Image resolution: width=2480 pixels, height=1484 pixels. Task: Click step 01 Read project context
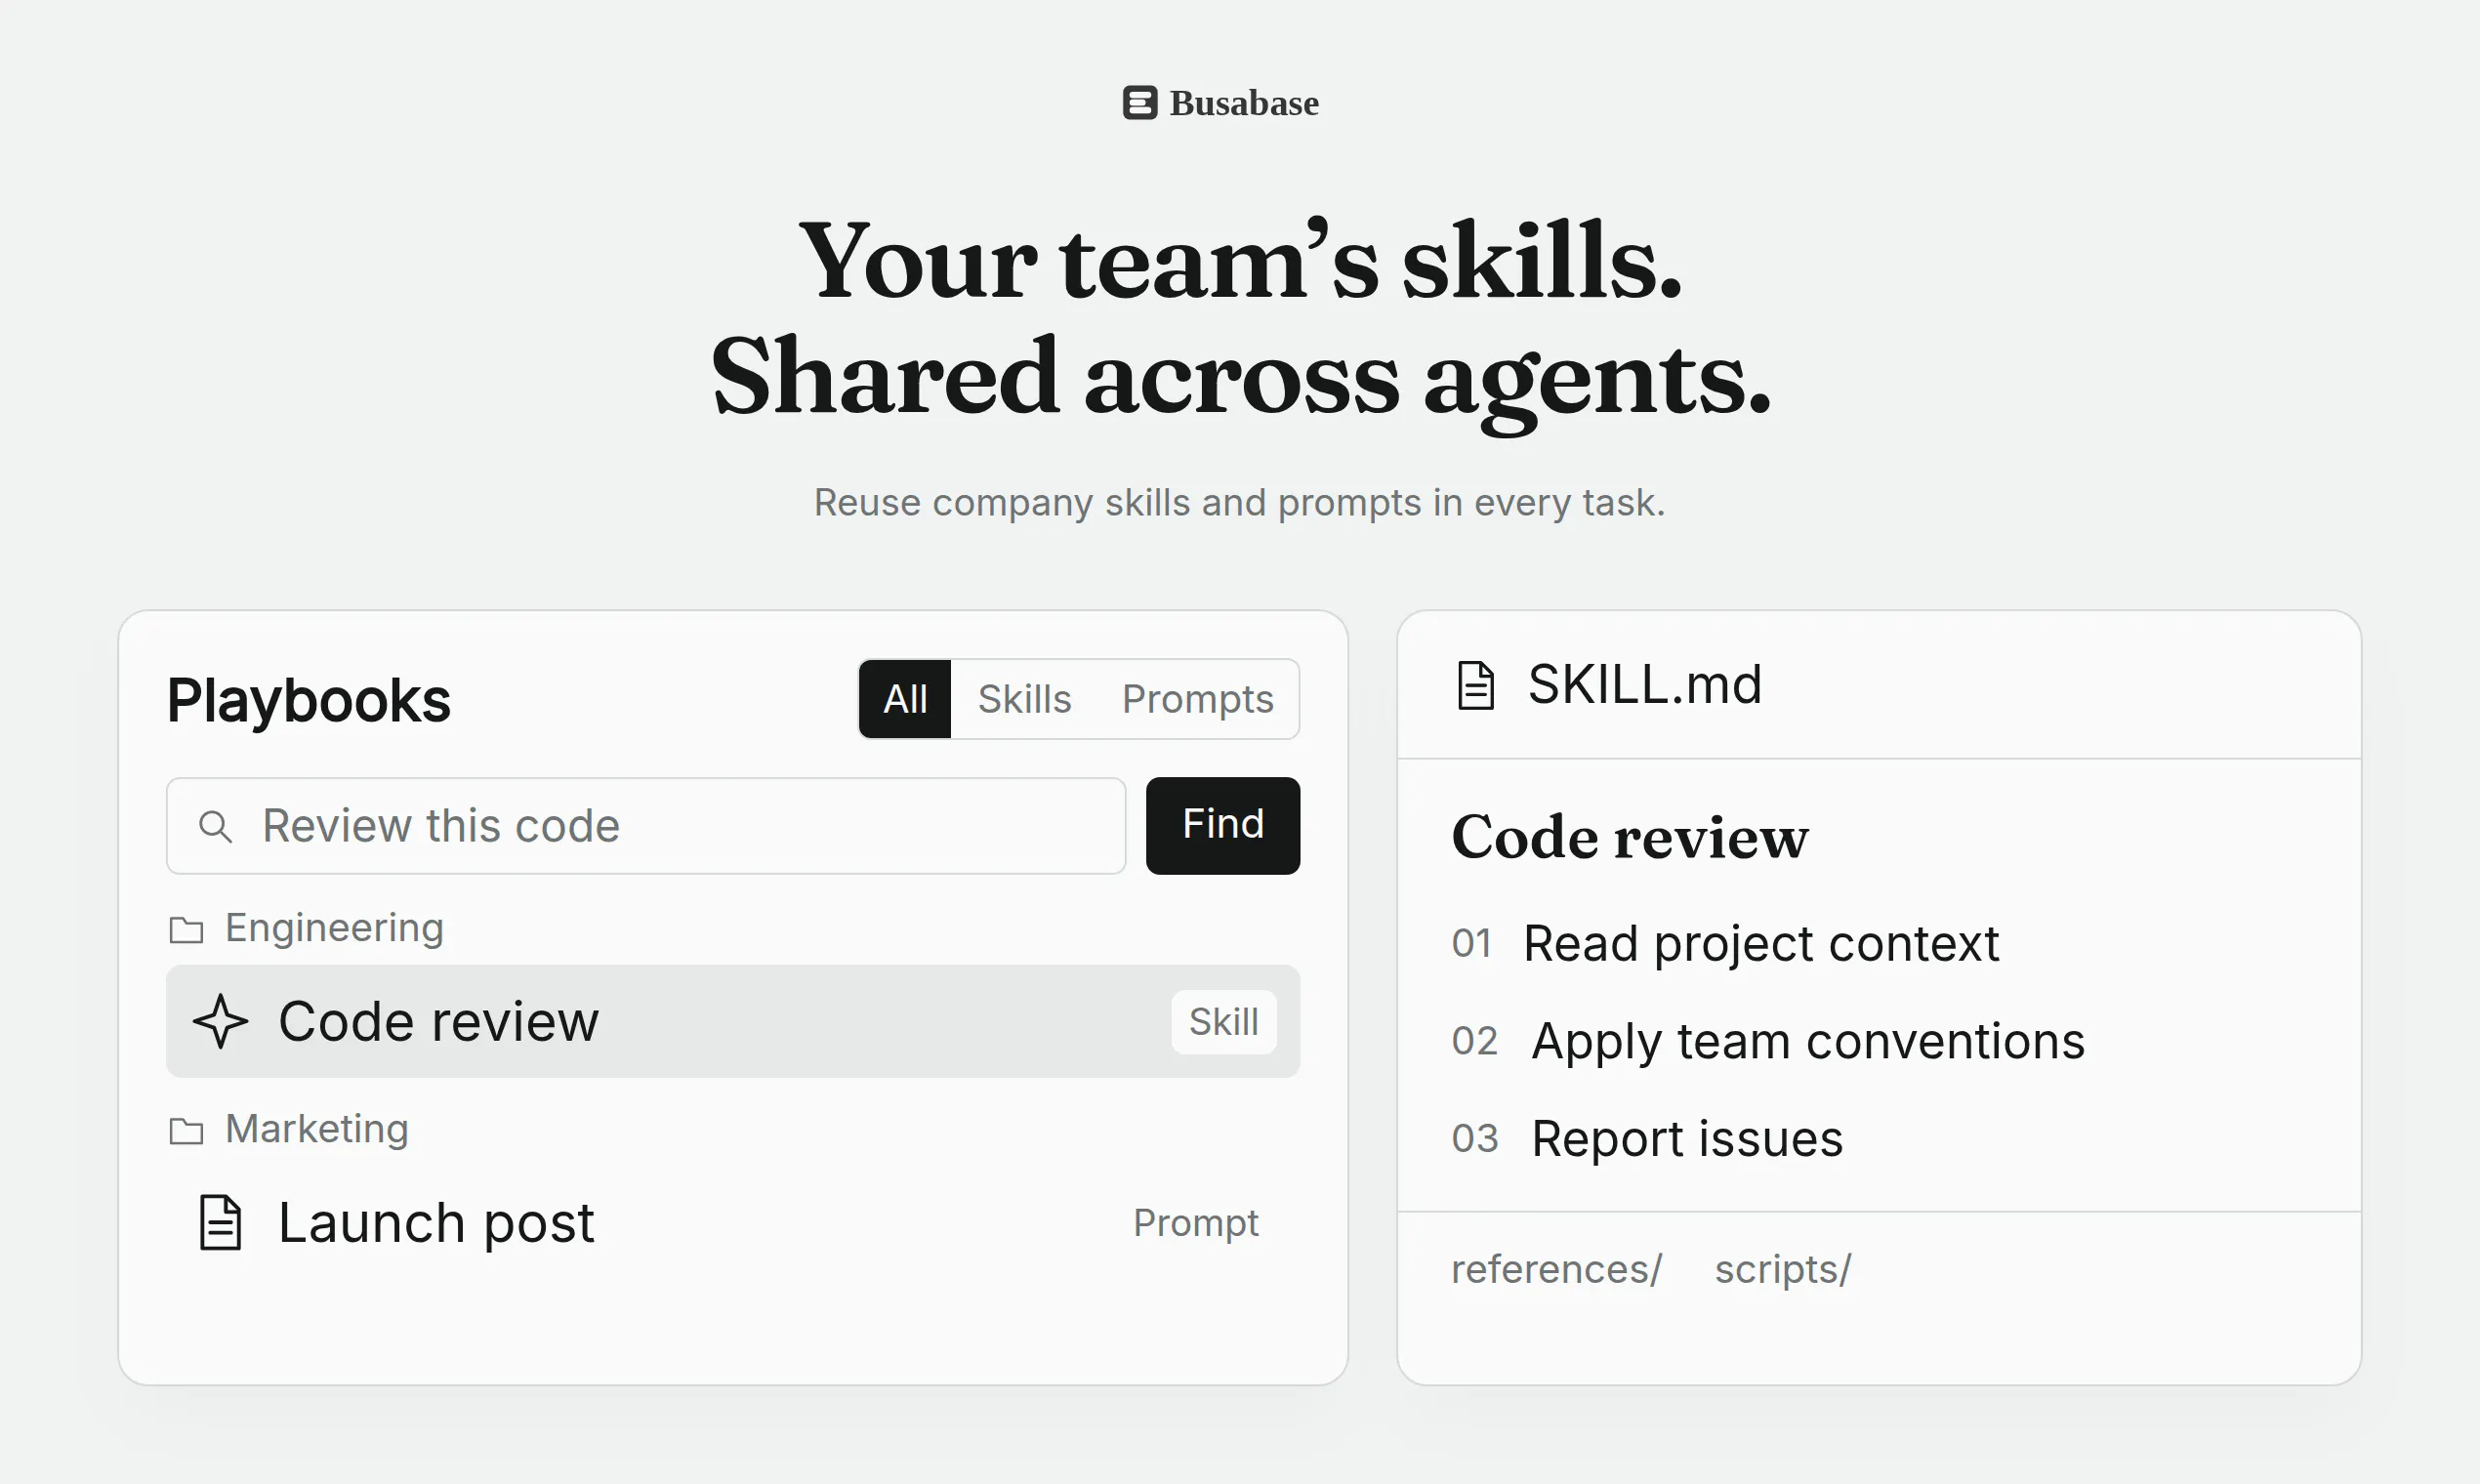tap(1725, 944)
